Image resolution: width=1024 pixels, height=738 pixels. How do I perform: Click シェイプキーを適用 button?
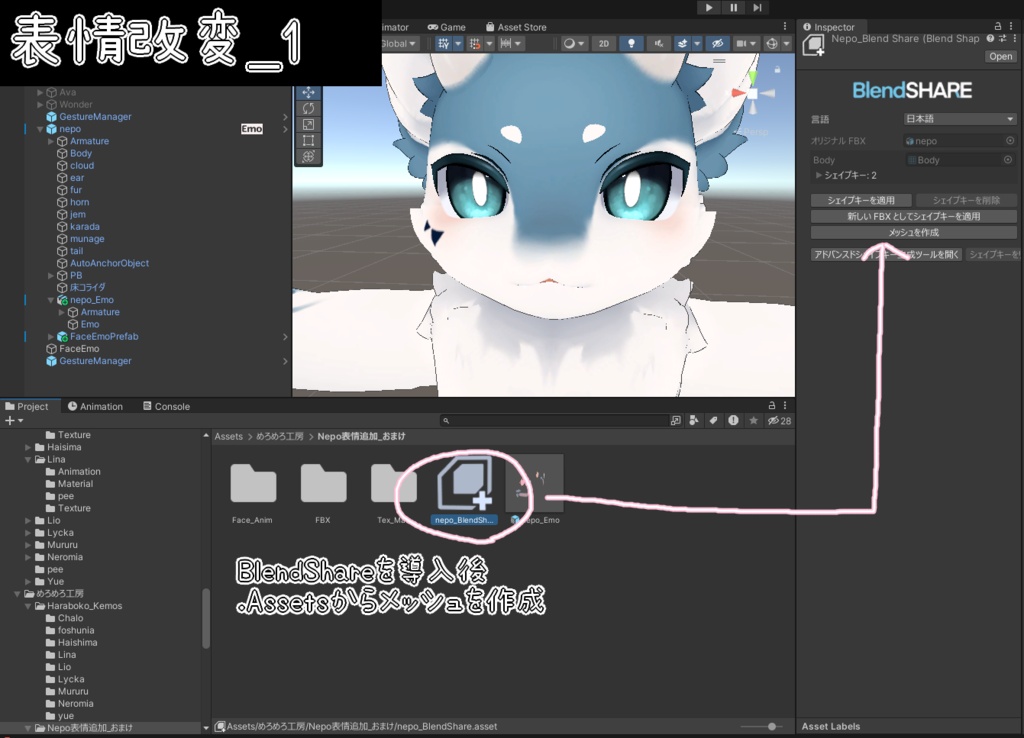point(861,200)
